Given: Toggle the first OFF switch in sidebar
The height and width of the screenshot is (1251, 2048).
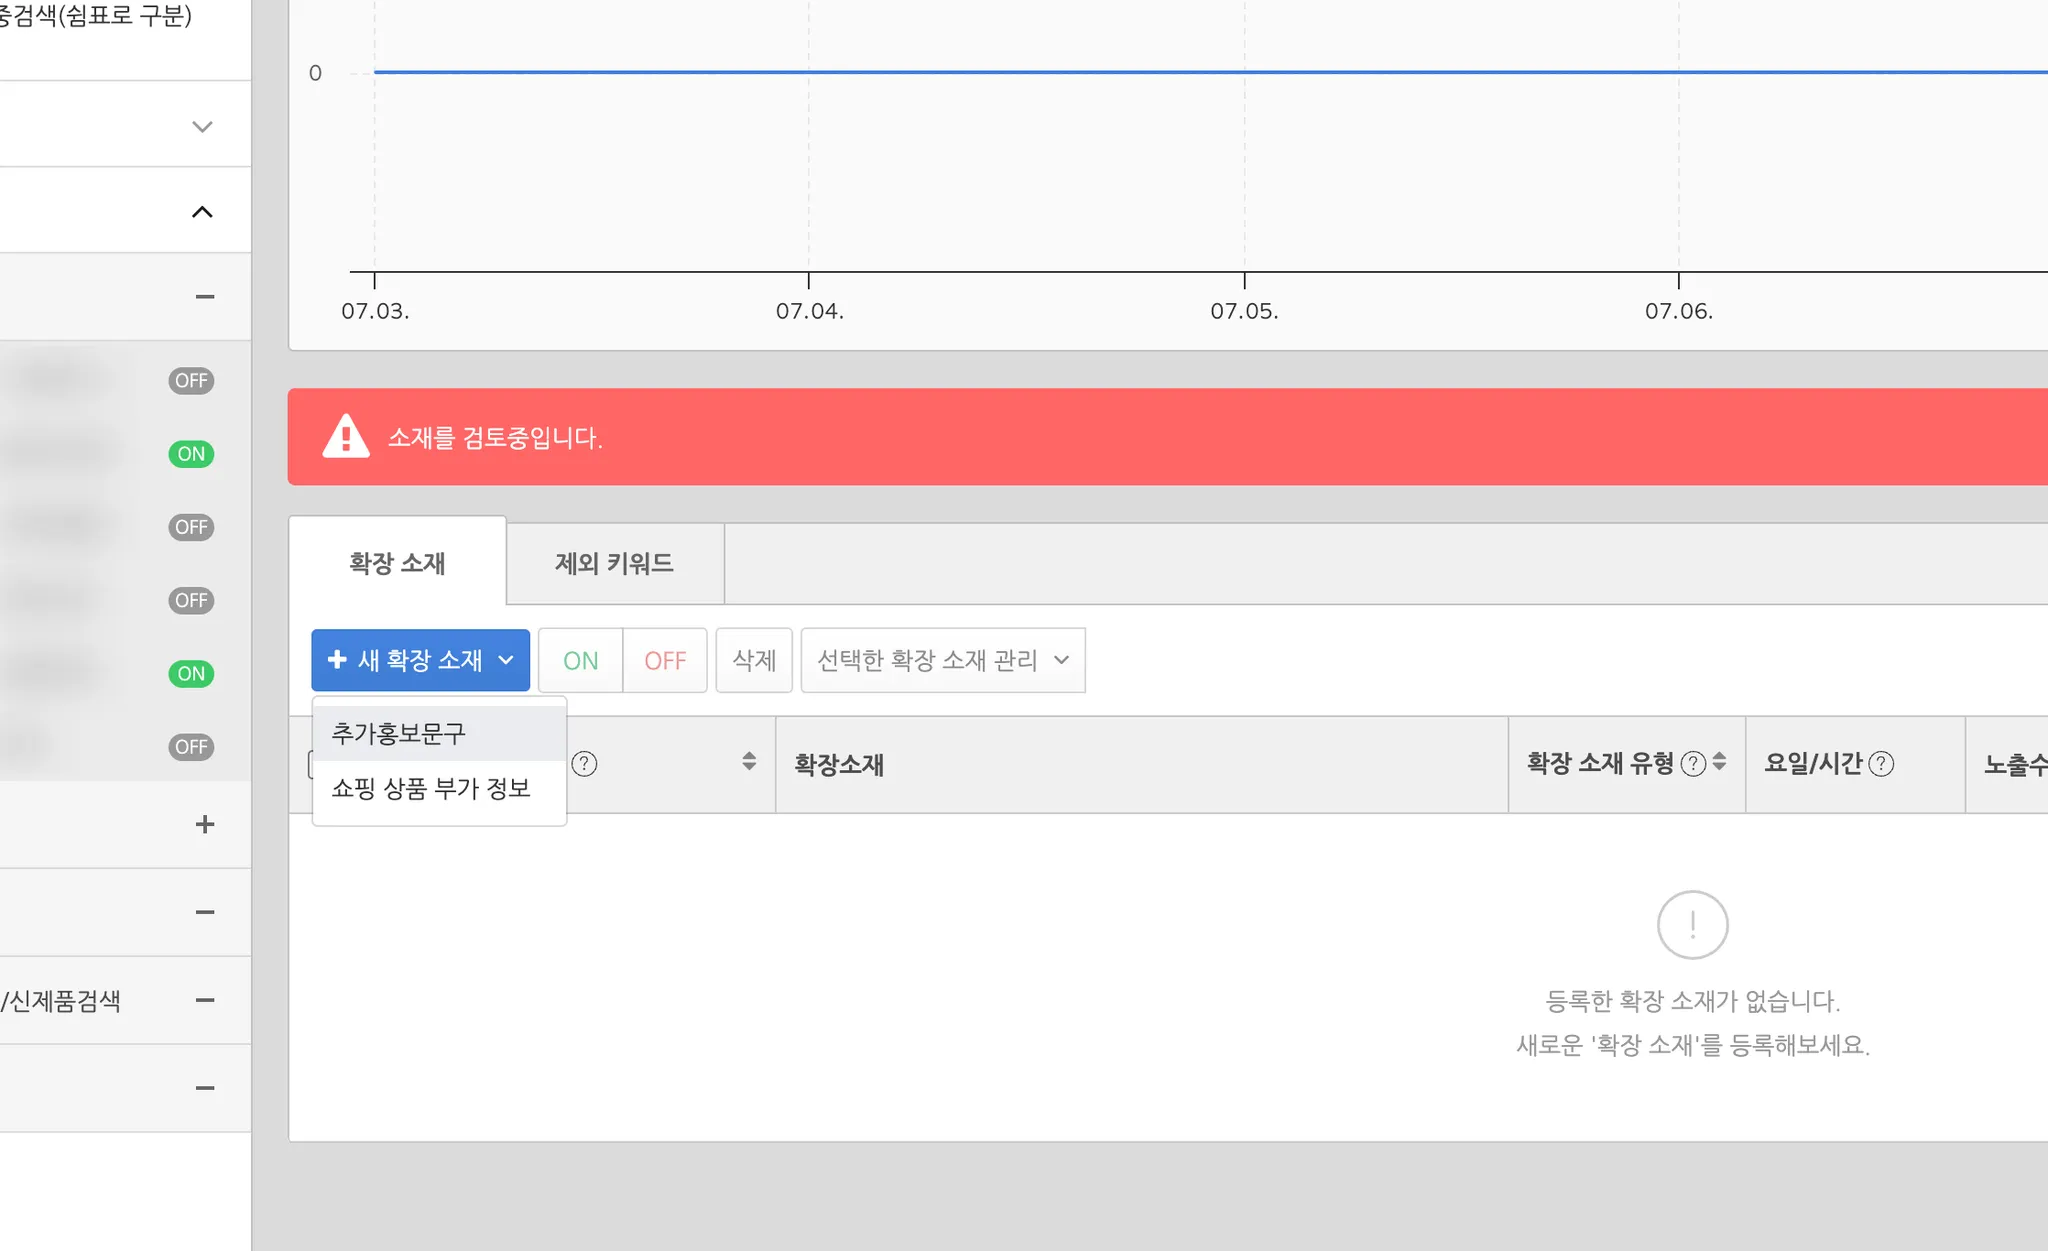Looking at the screenshot, I should 191,381.
